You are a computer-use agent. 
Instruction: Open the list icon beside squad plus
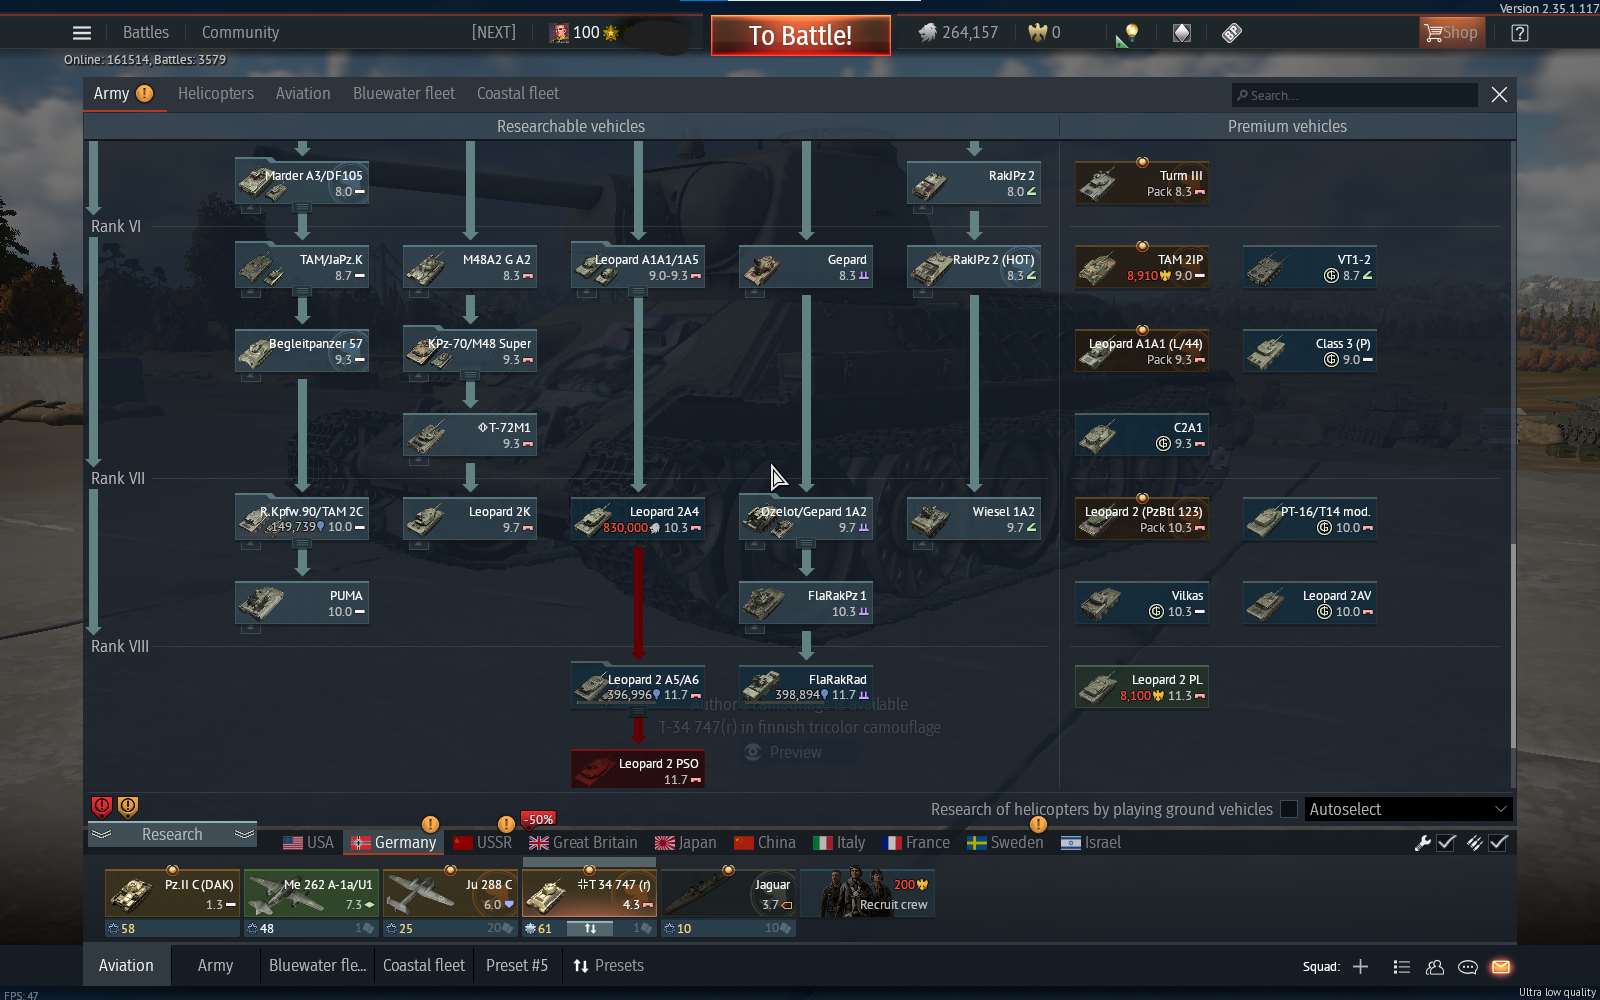(x=1402, y=967)
